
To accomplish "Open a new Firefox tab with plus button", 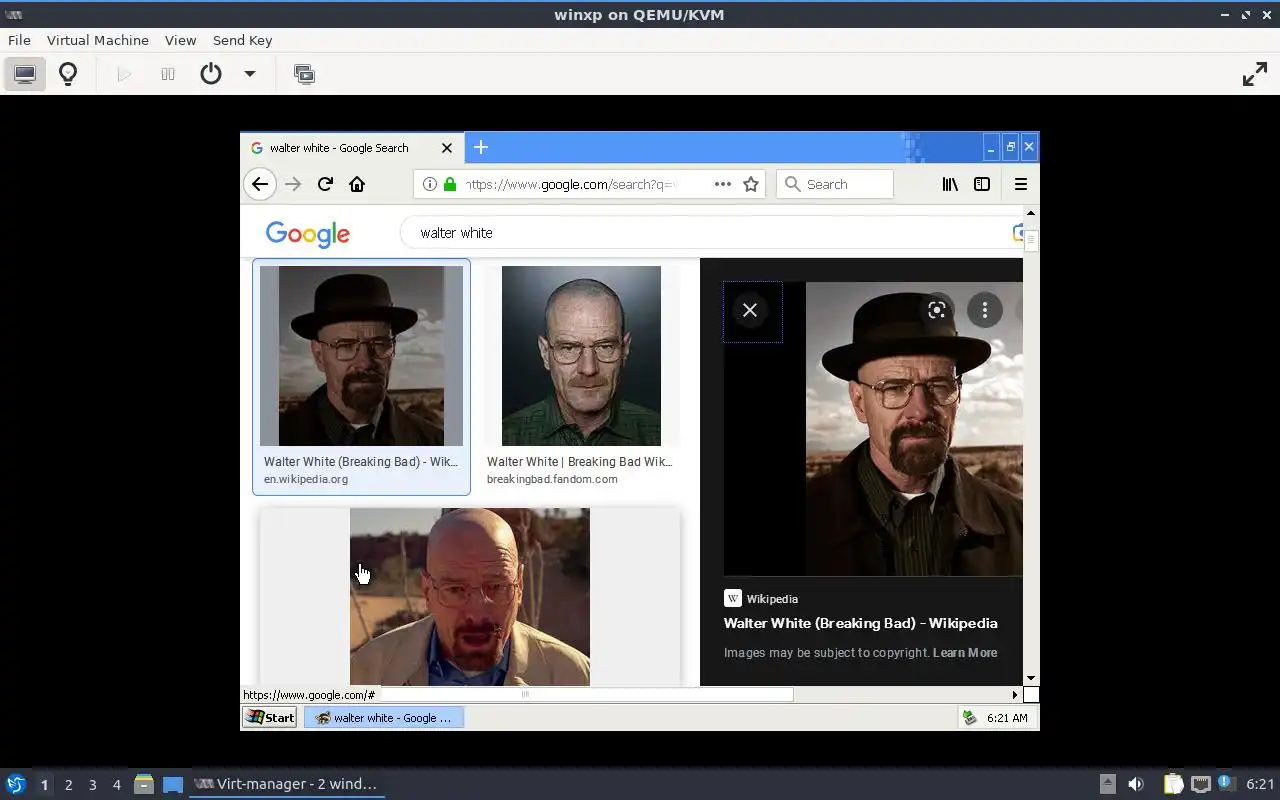I will coord(481,147).
